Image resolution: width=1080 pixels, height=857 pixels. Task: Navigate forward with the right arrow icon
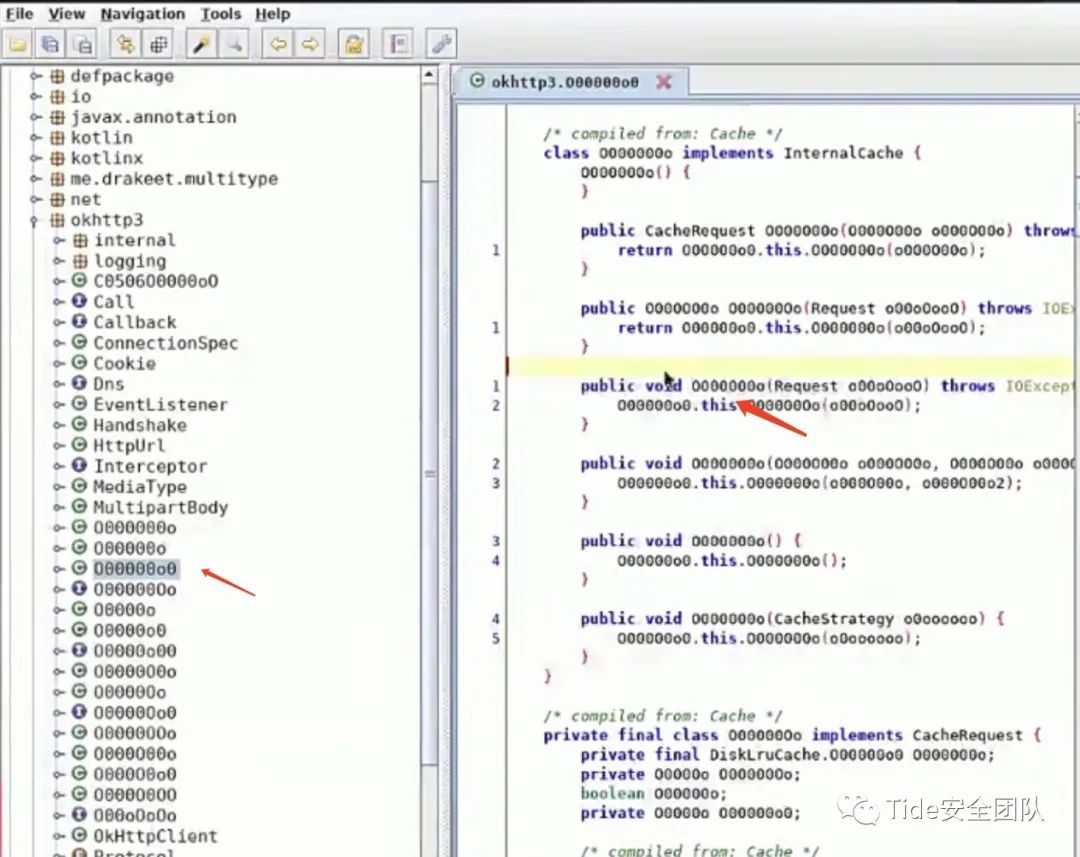point(310,44)
